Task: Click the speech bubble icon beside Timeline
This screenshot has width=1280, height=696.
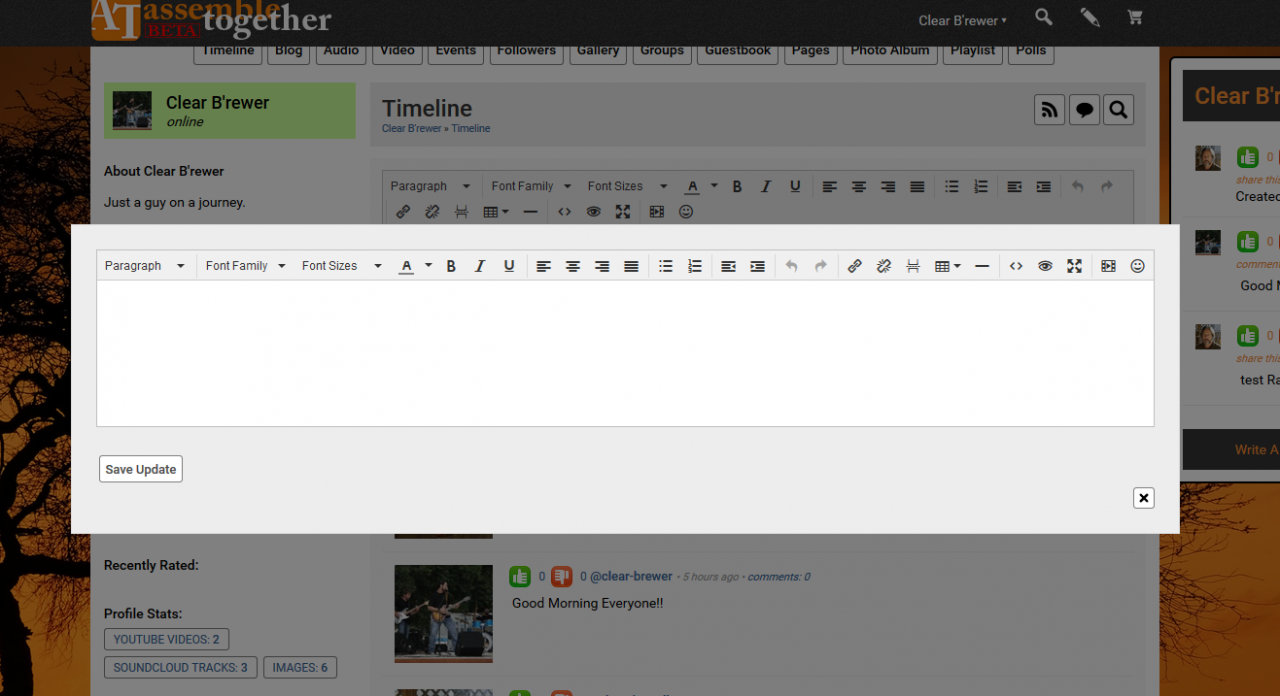Action: click(1084, 110)
